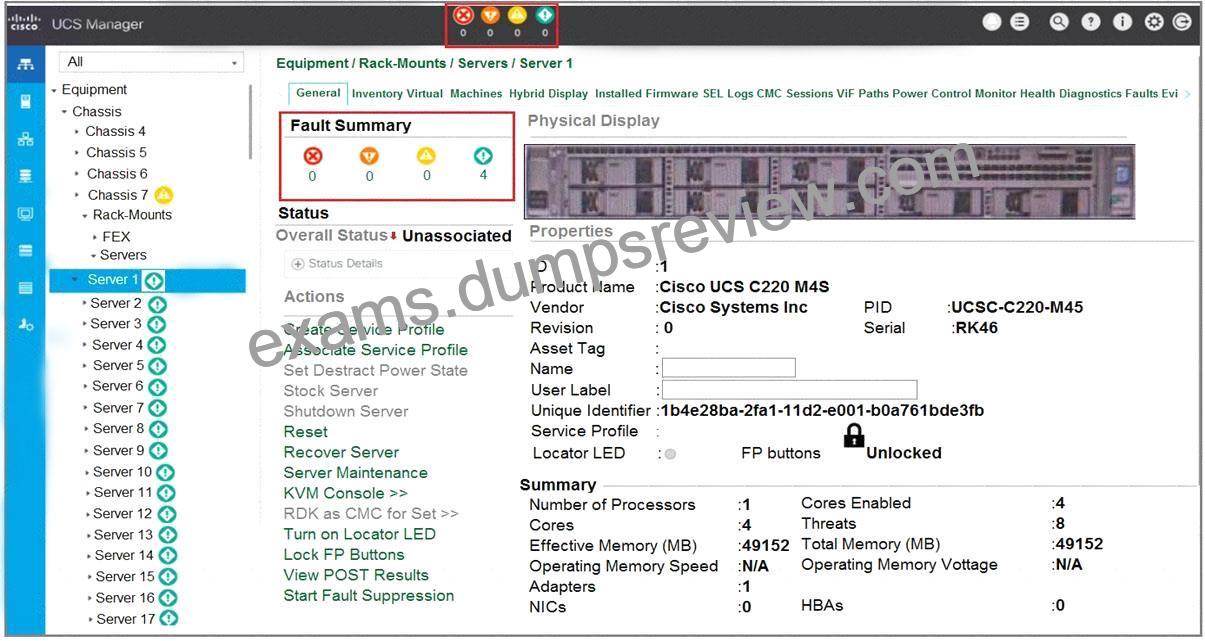The height and width of the screenshot is (641, 1205).
Task: Open the All filter dropdown
Action: click(x=151, y=62)
